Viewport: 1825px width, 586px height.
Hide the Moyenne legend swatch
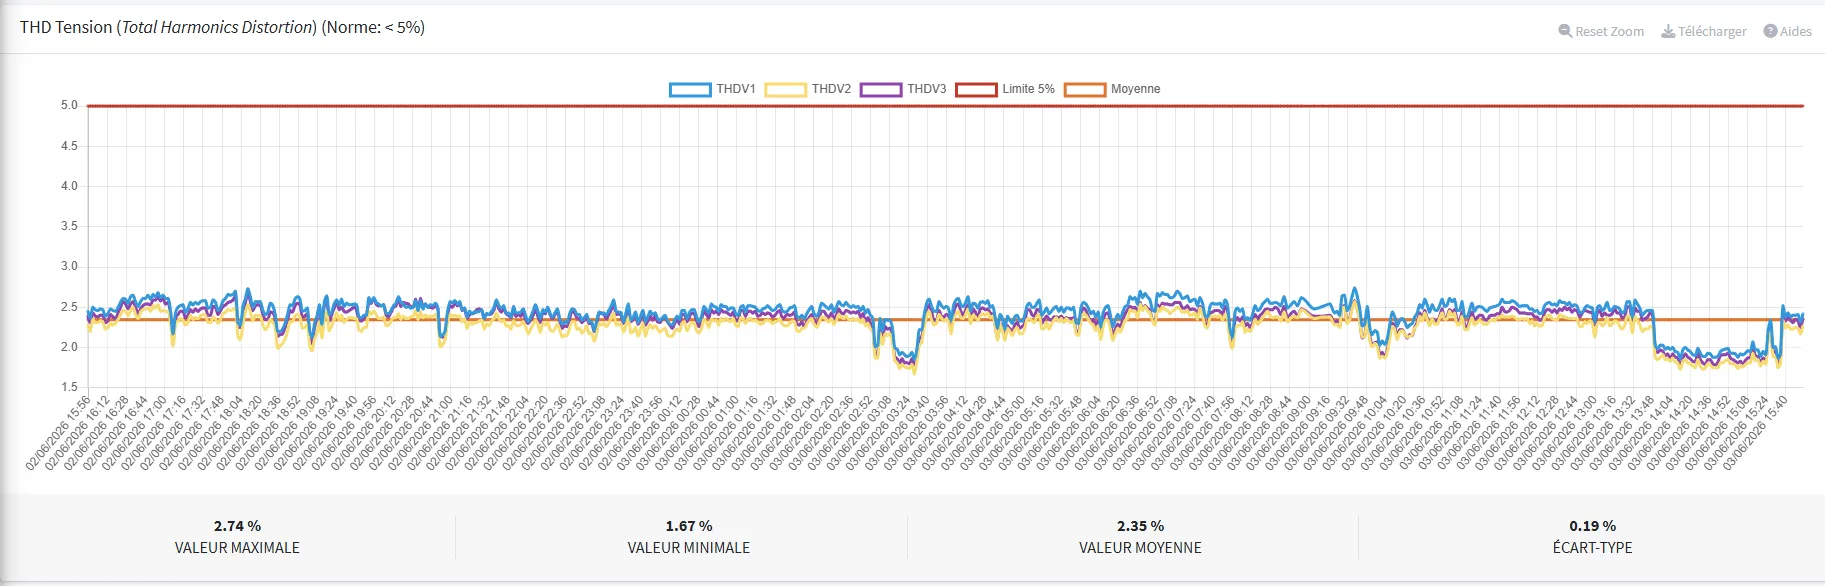pos(1085,89)
